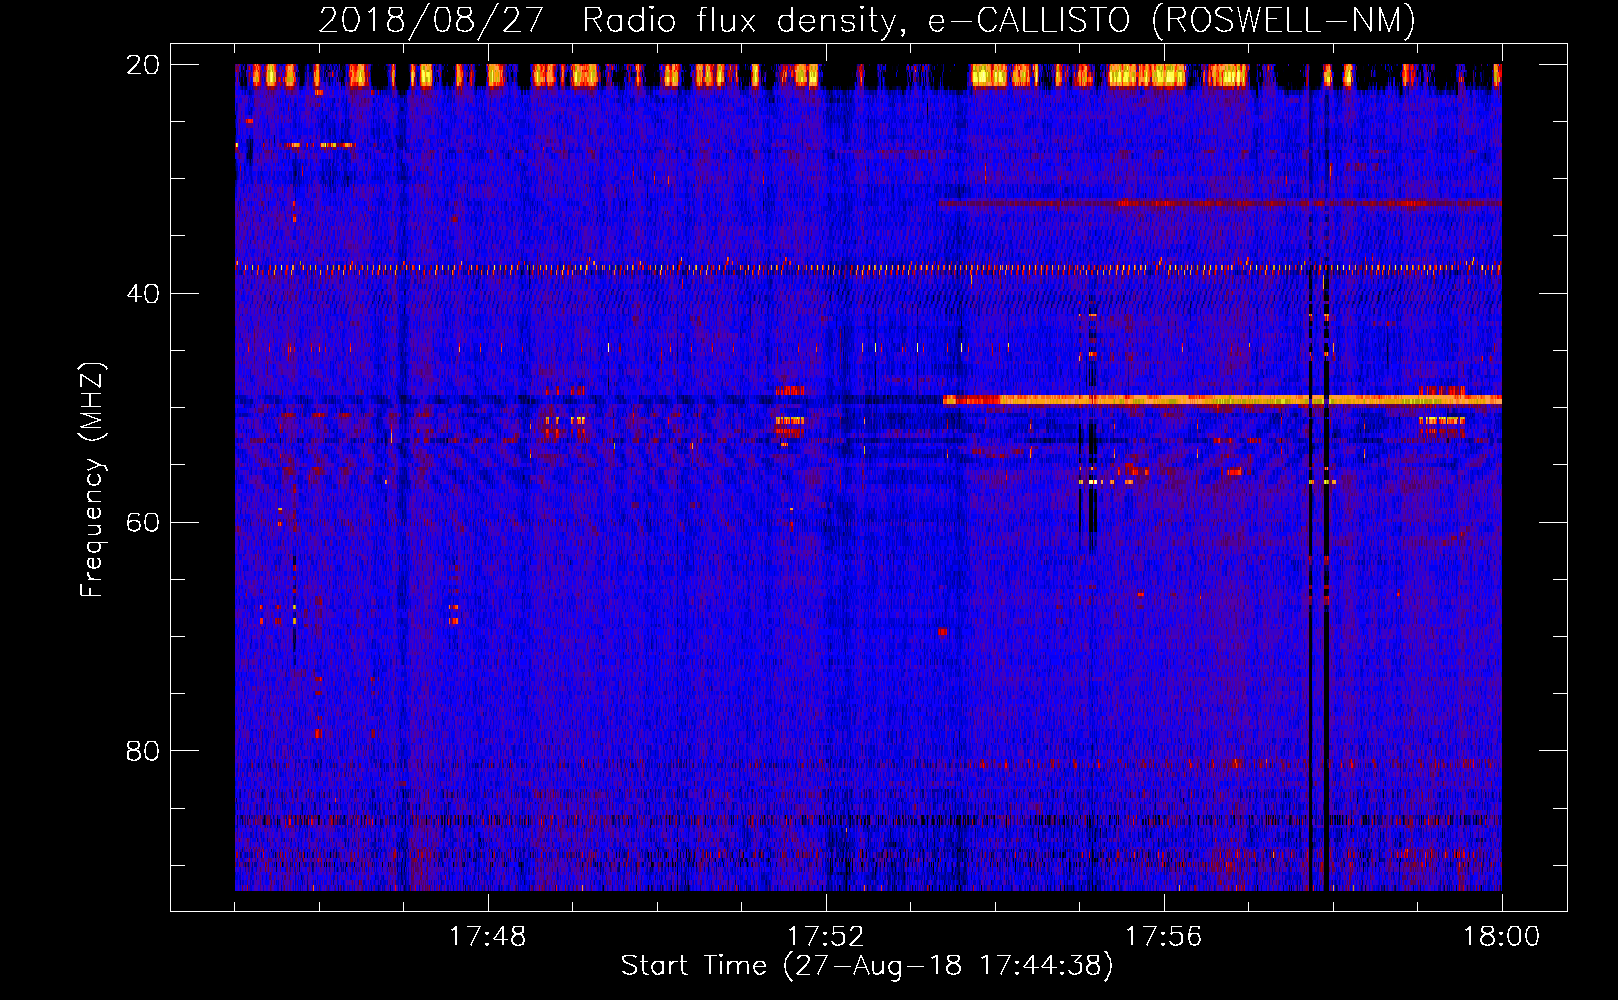Click the bright yellow emission band near 49 MHz
Image resolution: width=1618 pixels, height=1000 pixels.
coord(1221,400)
